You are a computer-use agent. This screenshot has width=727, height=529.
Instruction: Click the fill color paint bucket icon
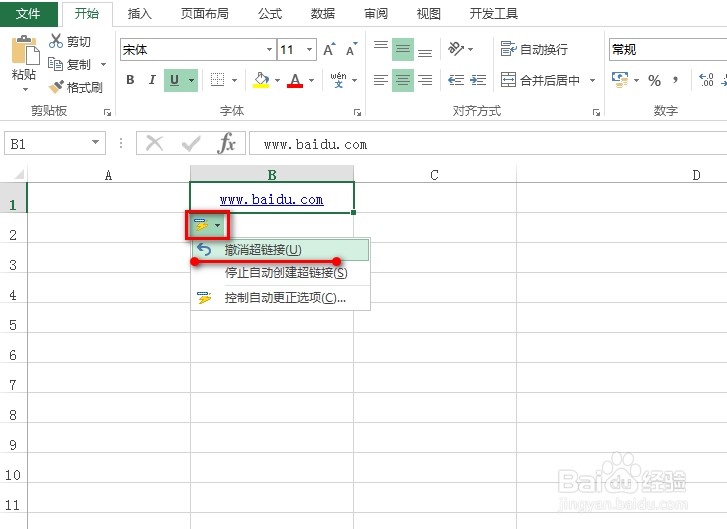pyautogui.click(x=261, y=80)
